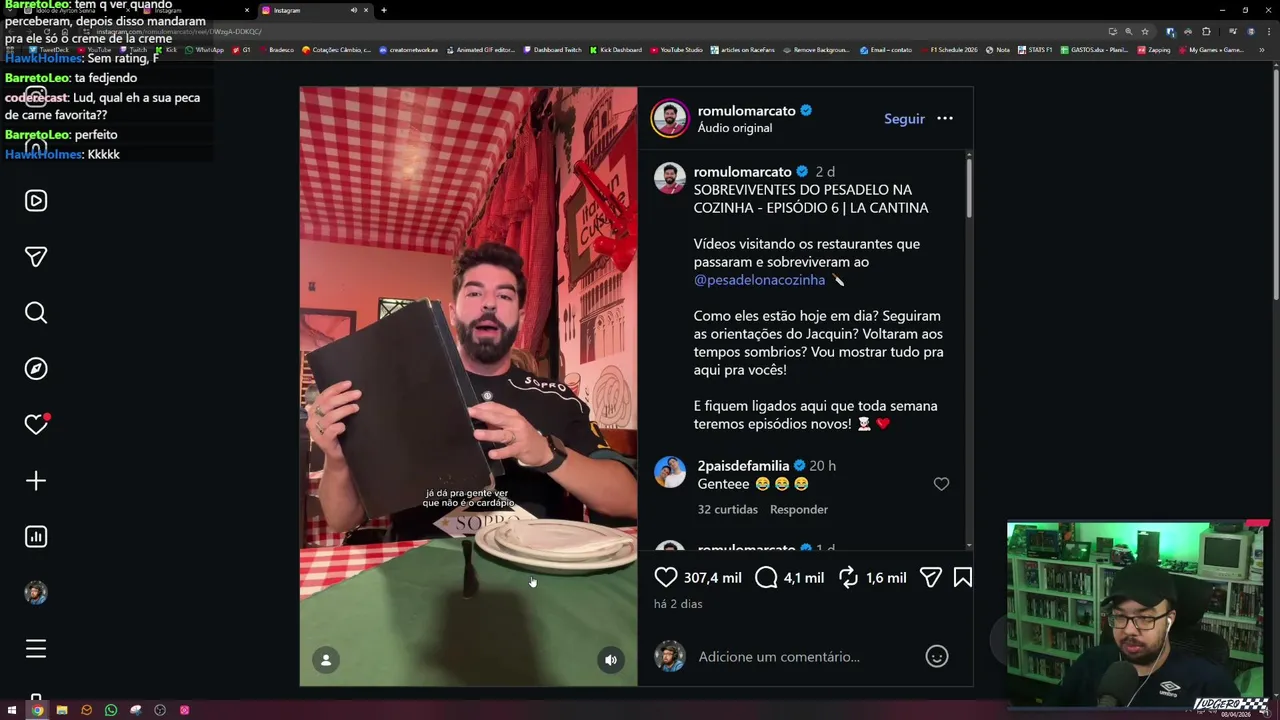The width and height of the screenshot is (1280, 720).
Task: Click the reel video to pause
Action: (x=468, y=386)
